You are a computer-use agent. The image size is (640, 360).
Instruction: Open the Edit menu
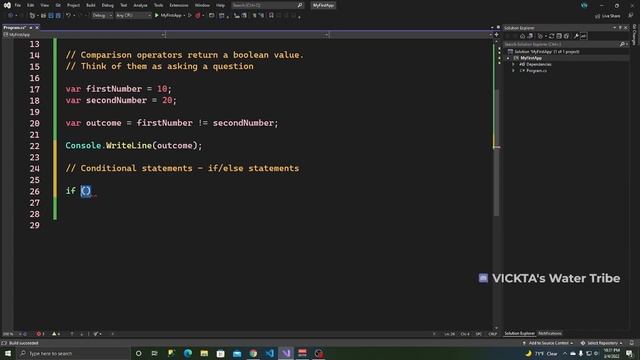31,5
